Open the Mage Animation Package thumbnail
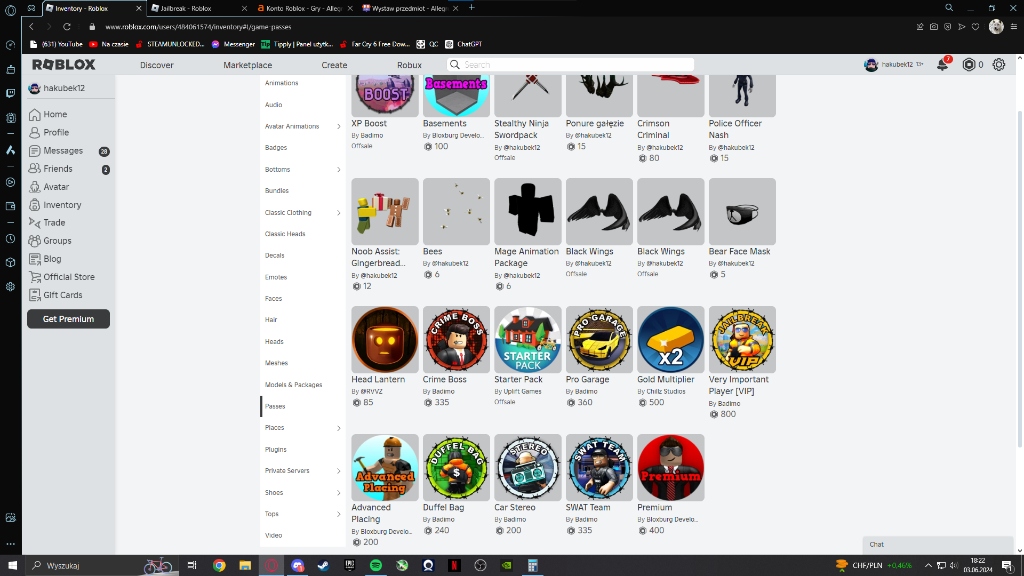 coord(528,212)
